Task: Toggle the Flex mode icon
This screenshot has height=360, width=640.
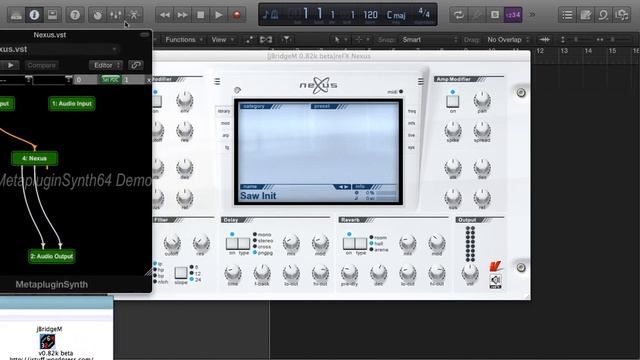Action: pyautogui.click(x=266, y=40)
